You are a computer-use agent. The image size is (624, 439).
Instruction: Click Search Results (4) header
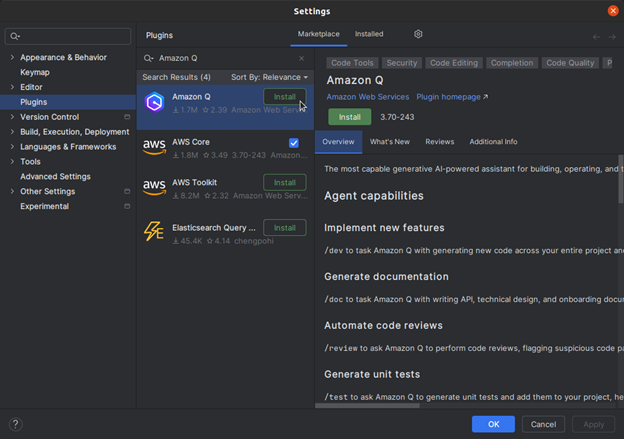(176, 77)
